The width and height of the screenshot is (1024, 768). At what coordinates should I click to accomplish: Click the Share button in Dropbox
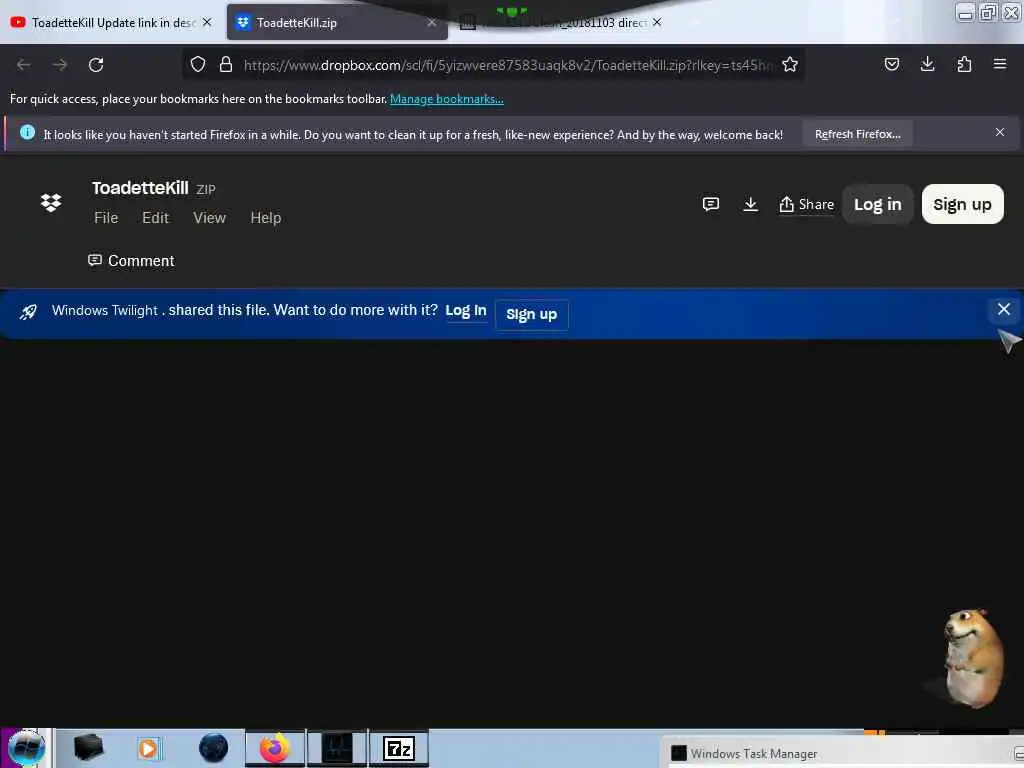coord(807,204)
